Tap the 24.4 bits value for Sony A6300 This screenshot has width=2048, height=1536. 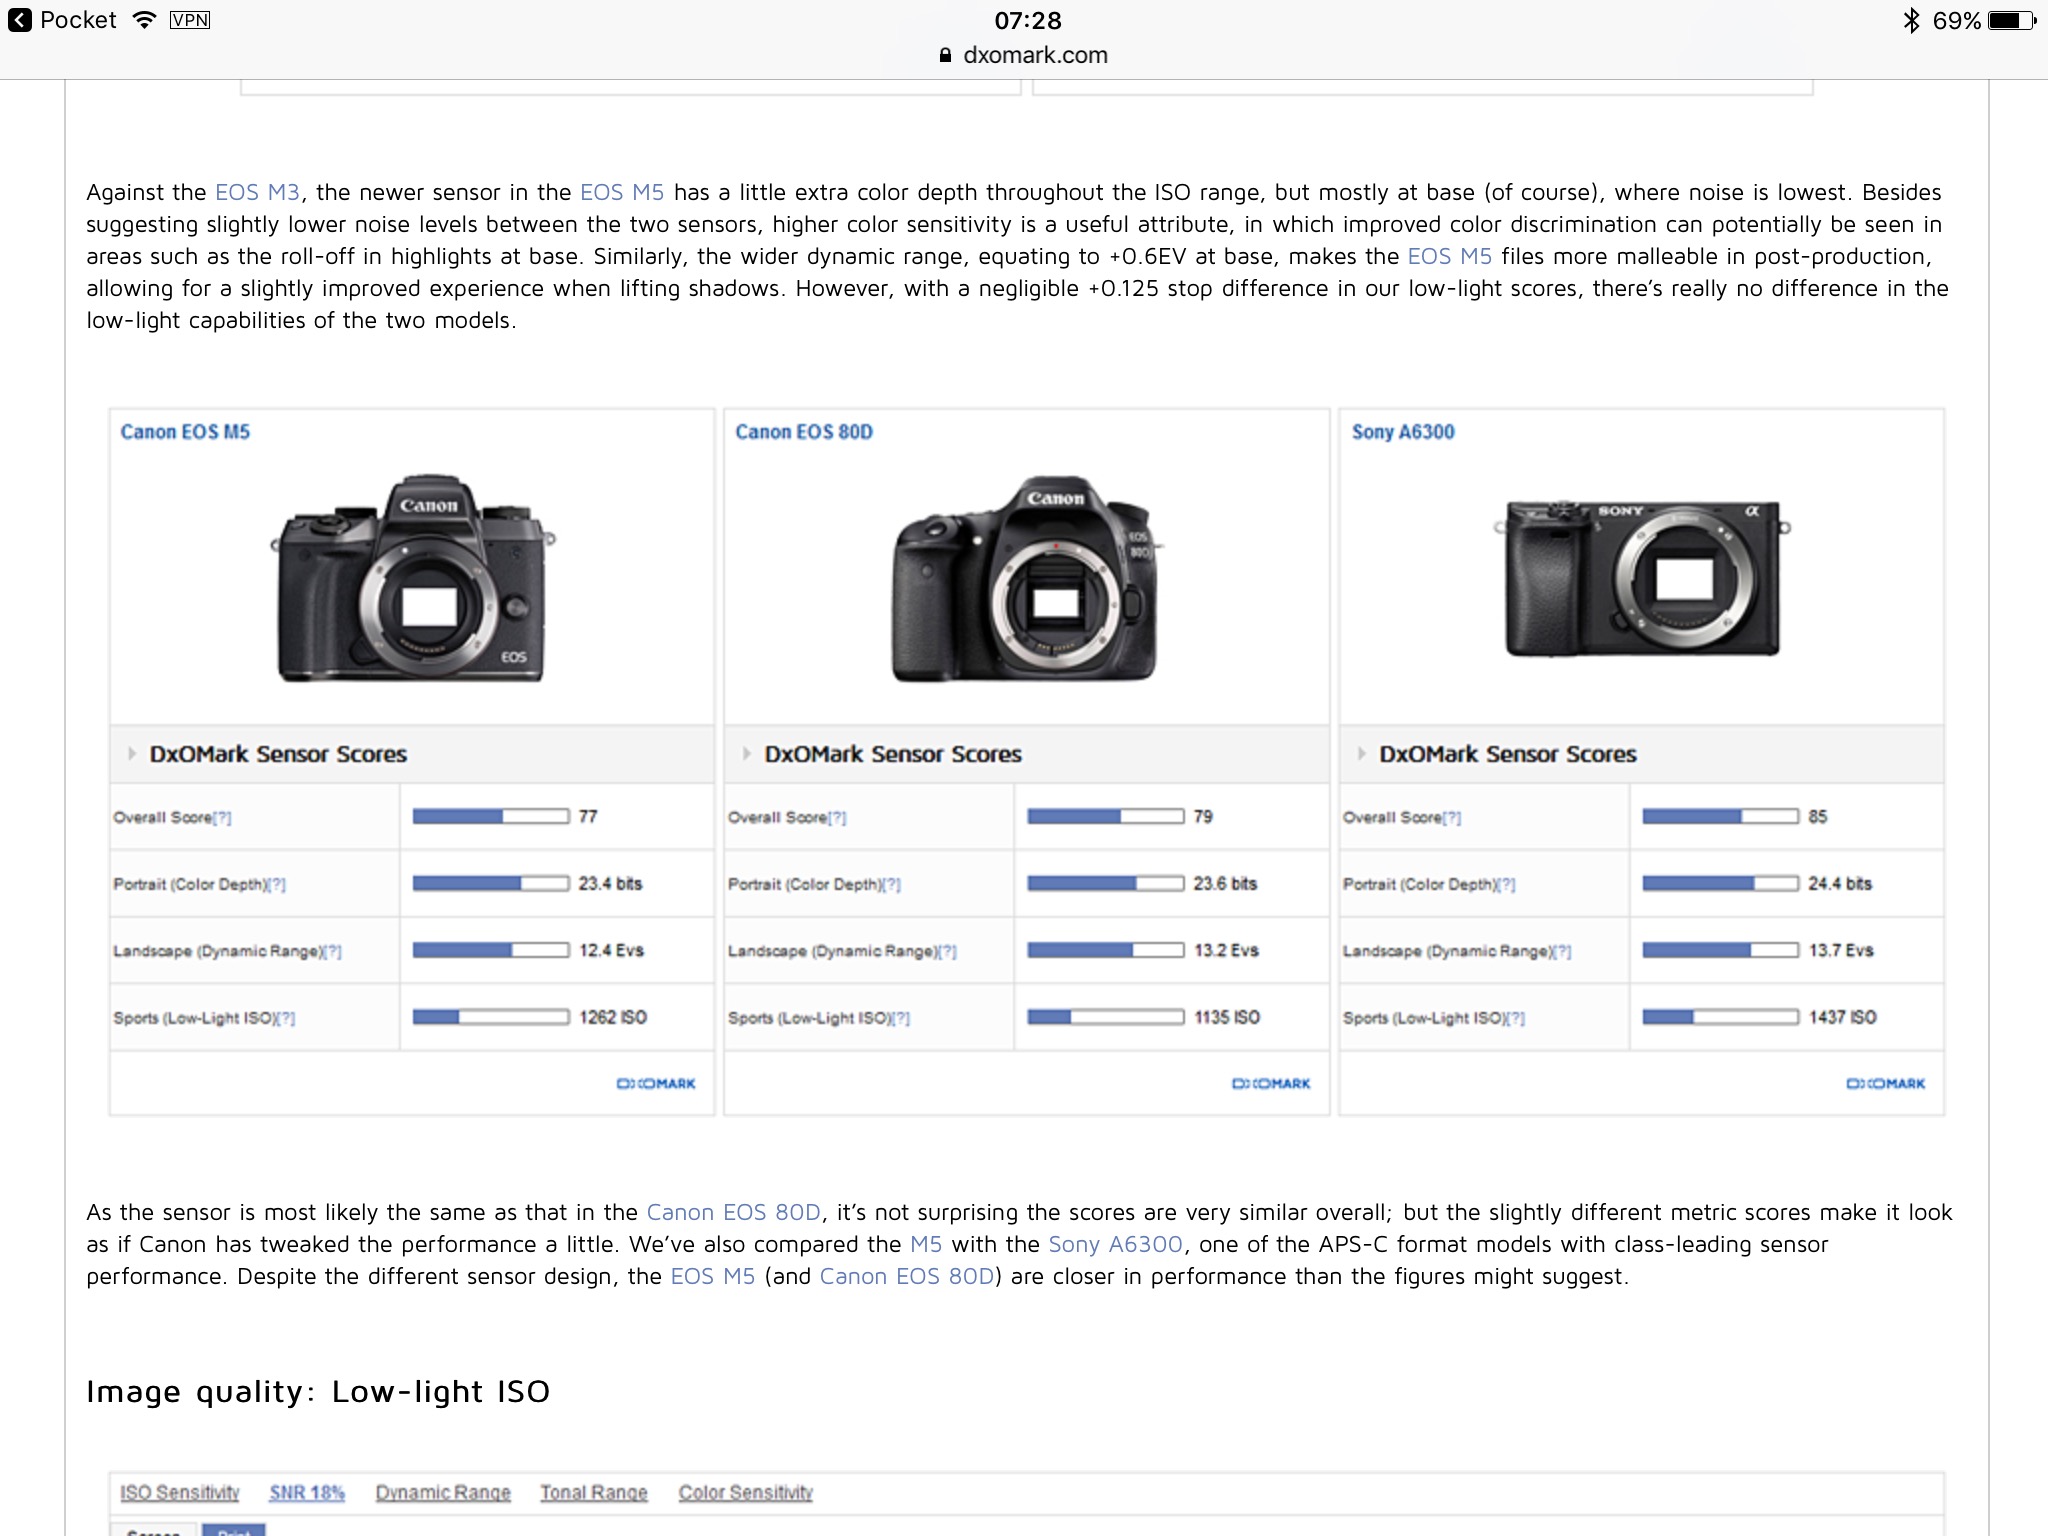point(1840,884)
